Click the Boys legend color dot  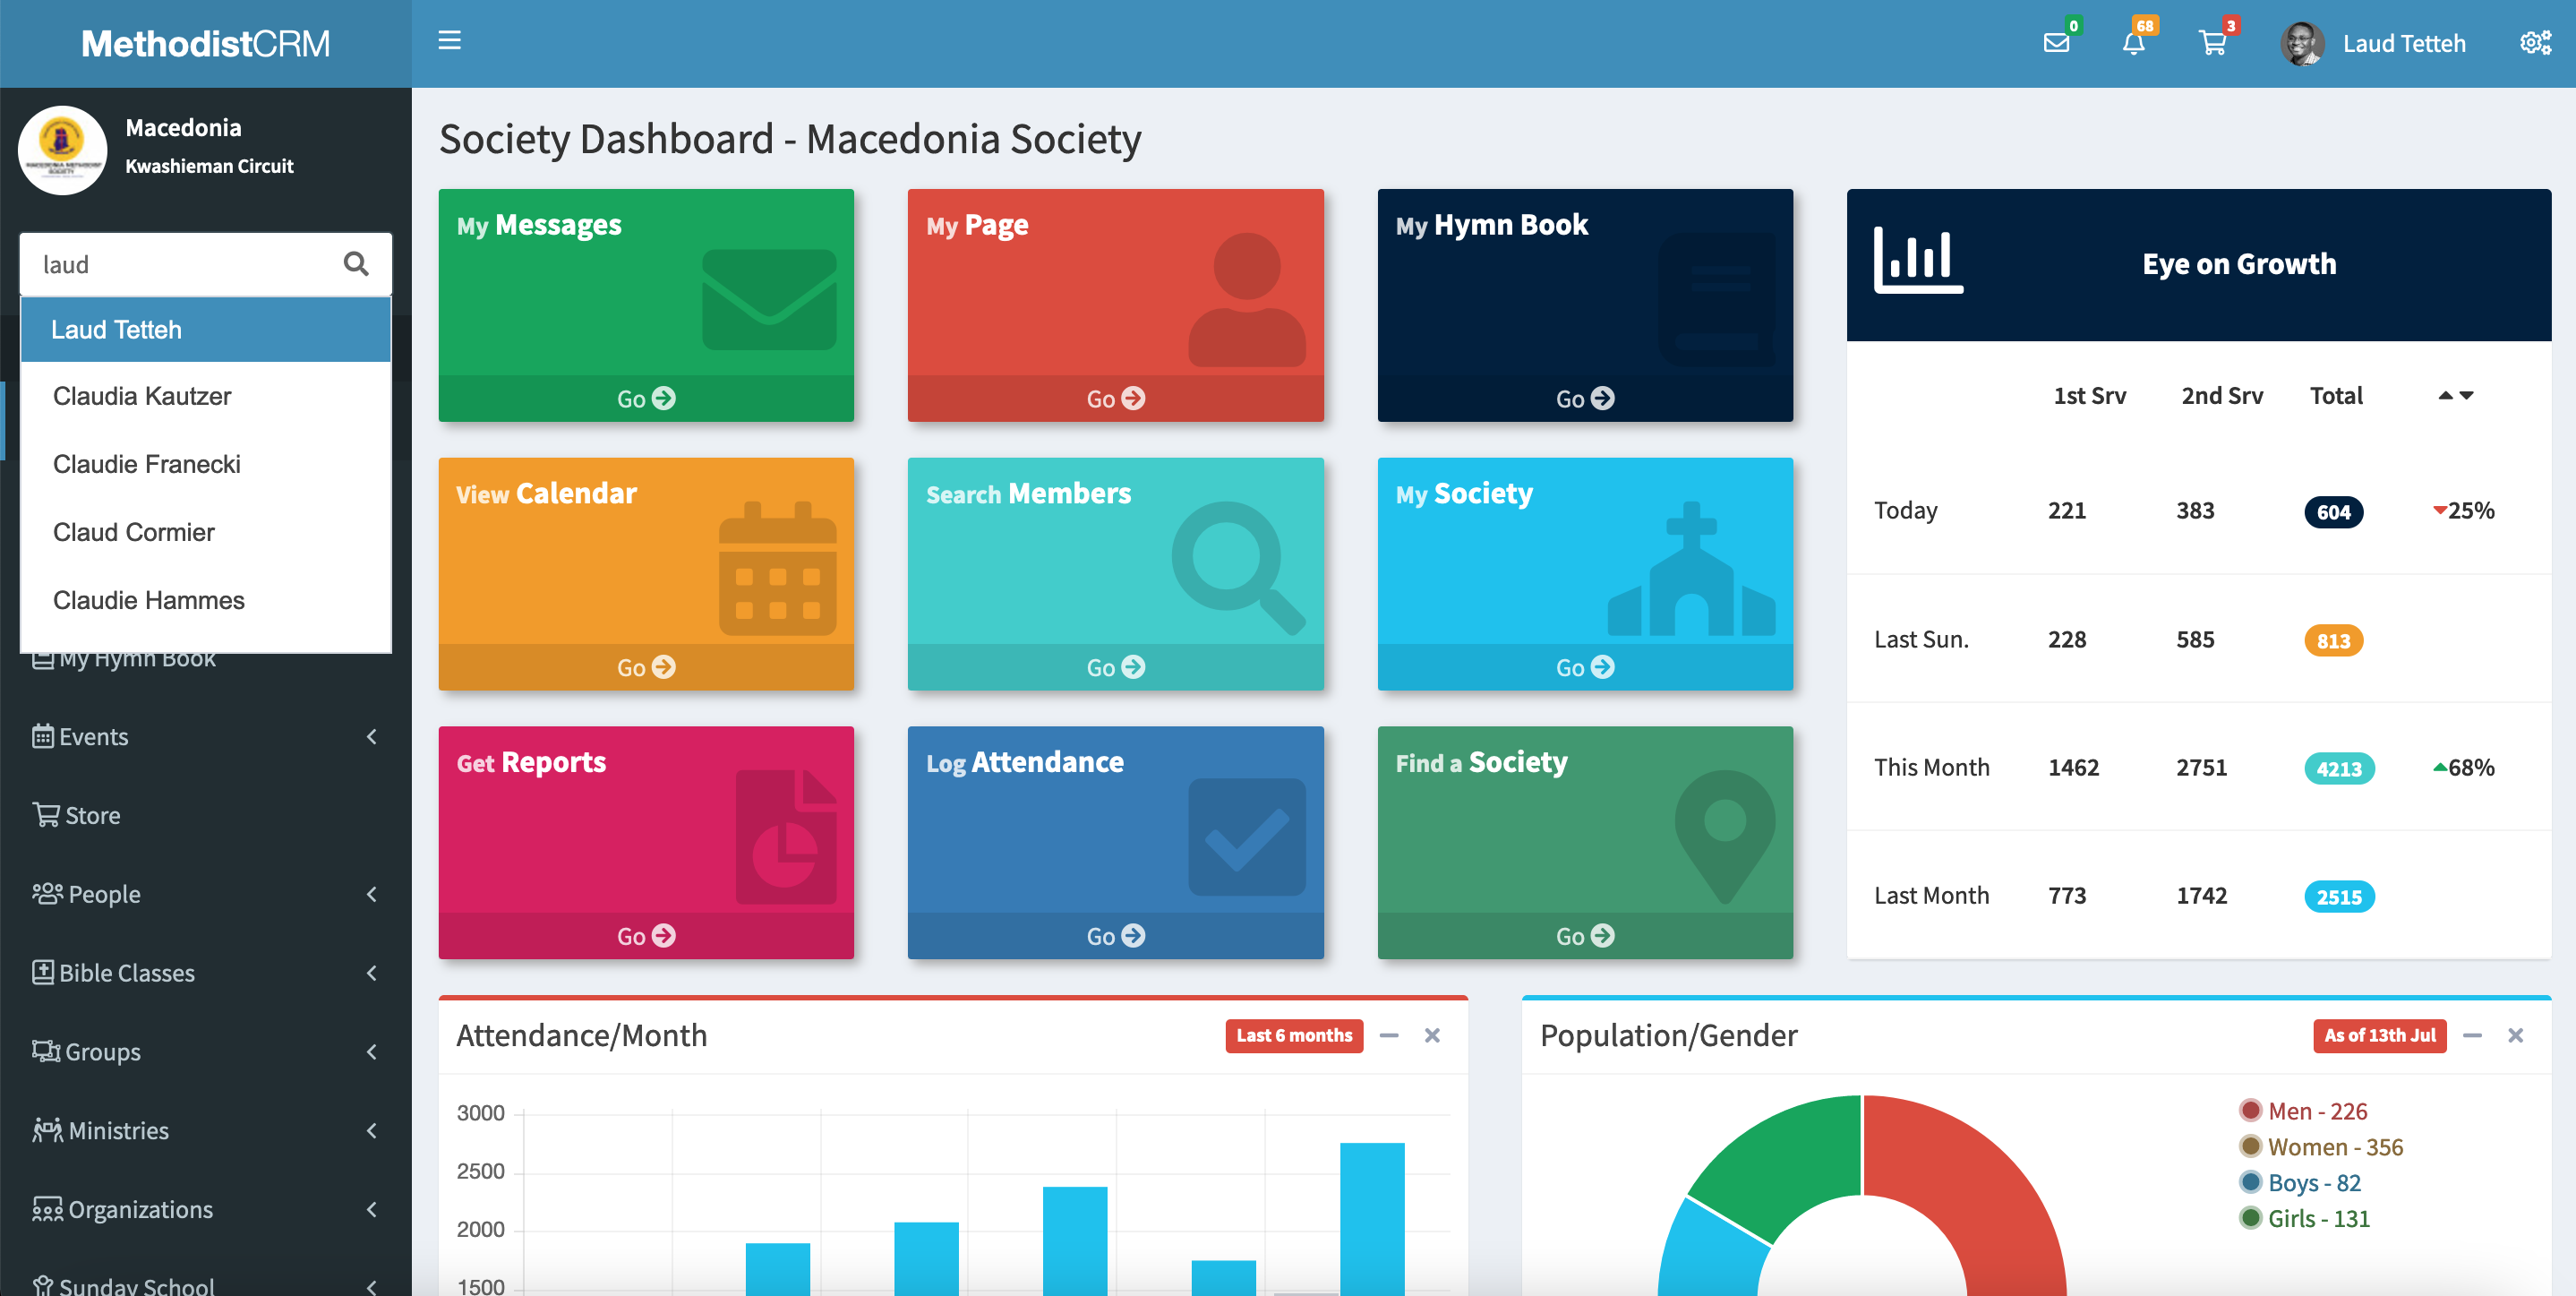point(2250,1182)
